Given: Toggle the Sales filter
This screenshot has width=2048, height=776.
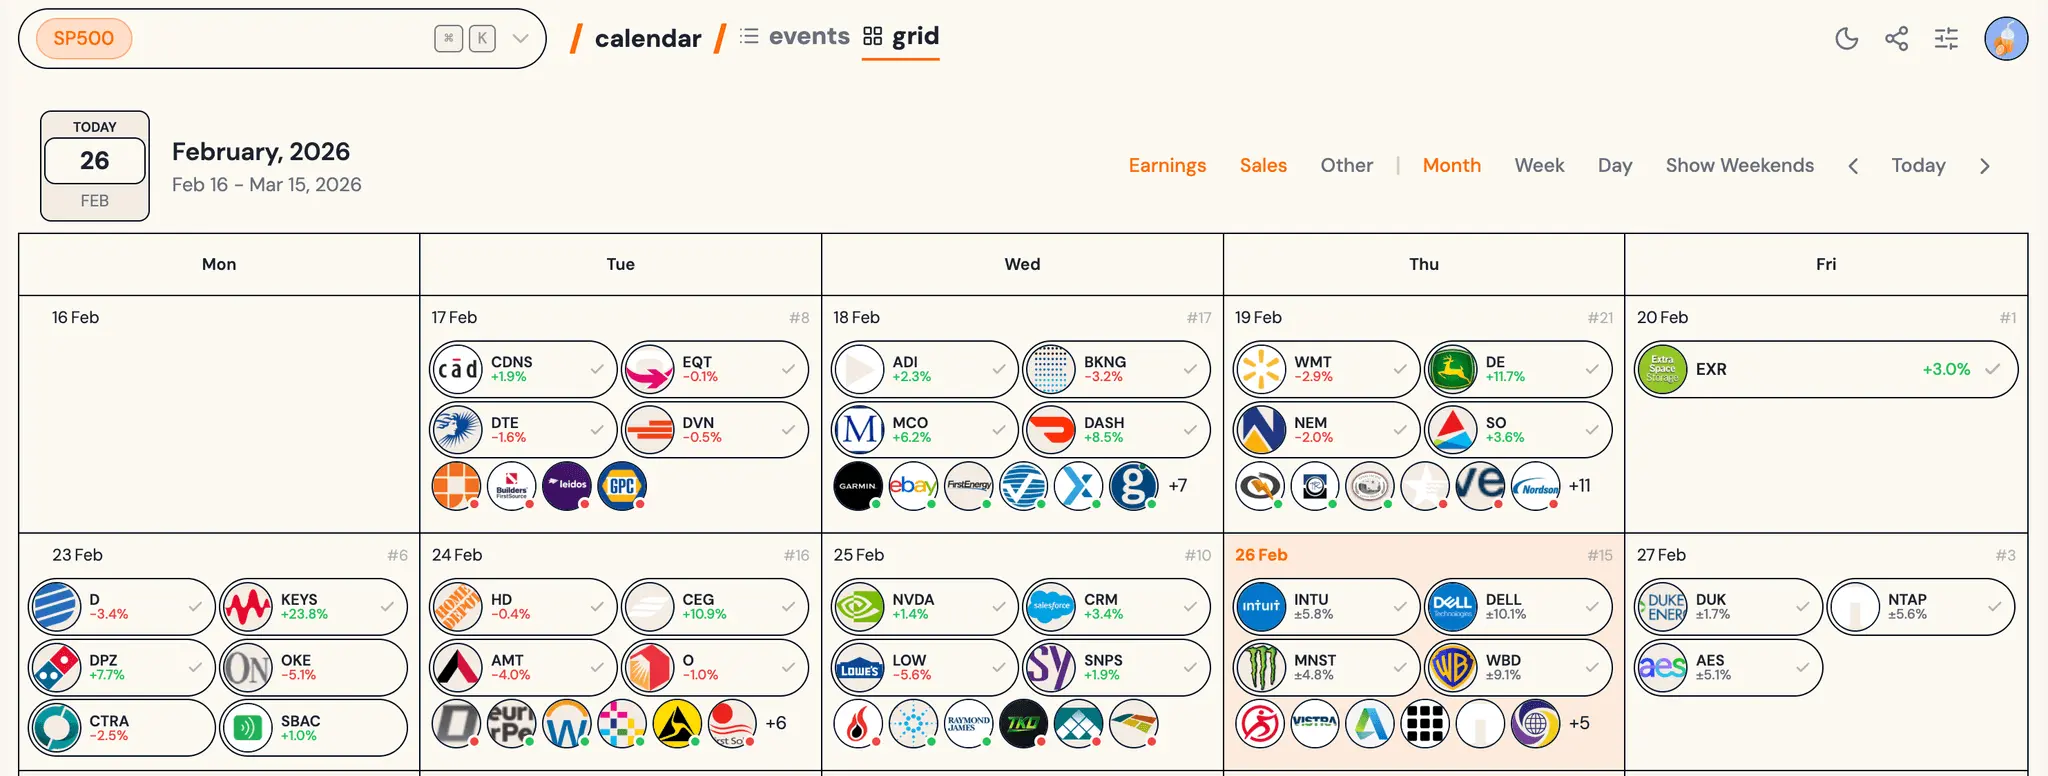Looking at the screenshot, I should (x=1263, y=166).
